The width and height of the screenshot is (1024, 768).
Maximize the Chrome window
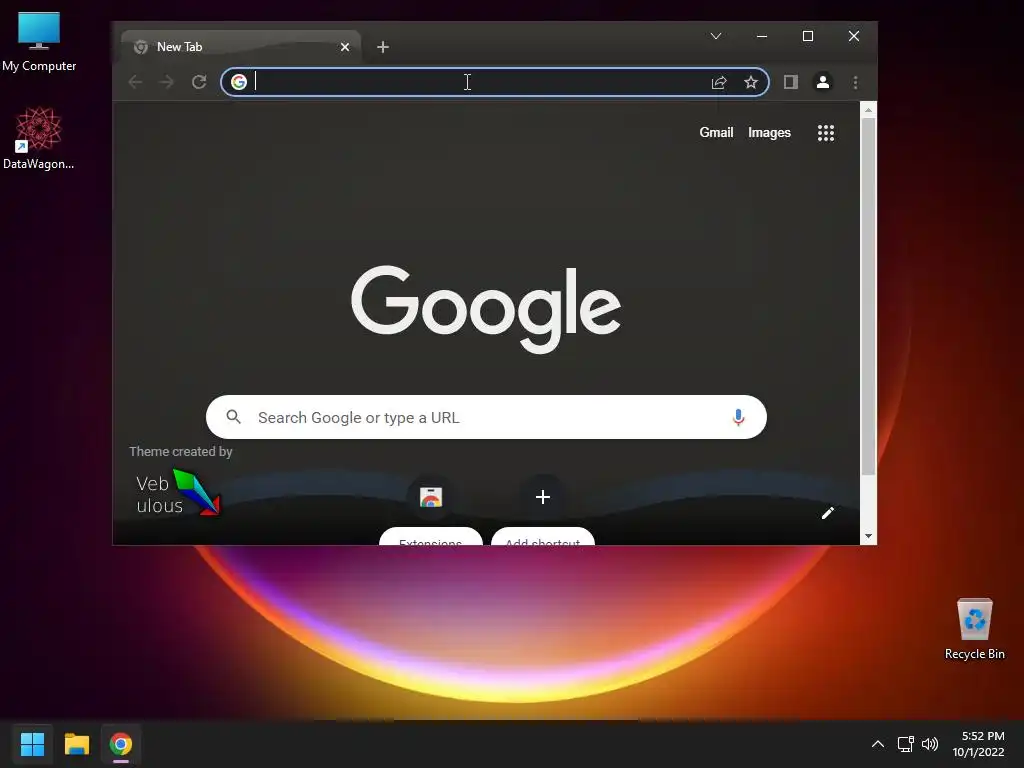click(x=808, y=36)
